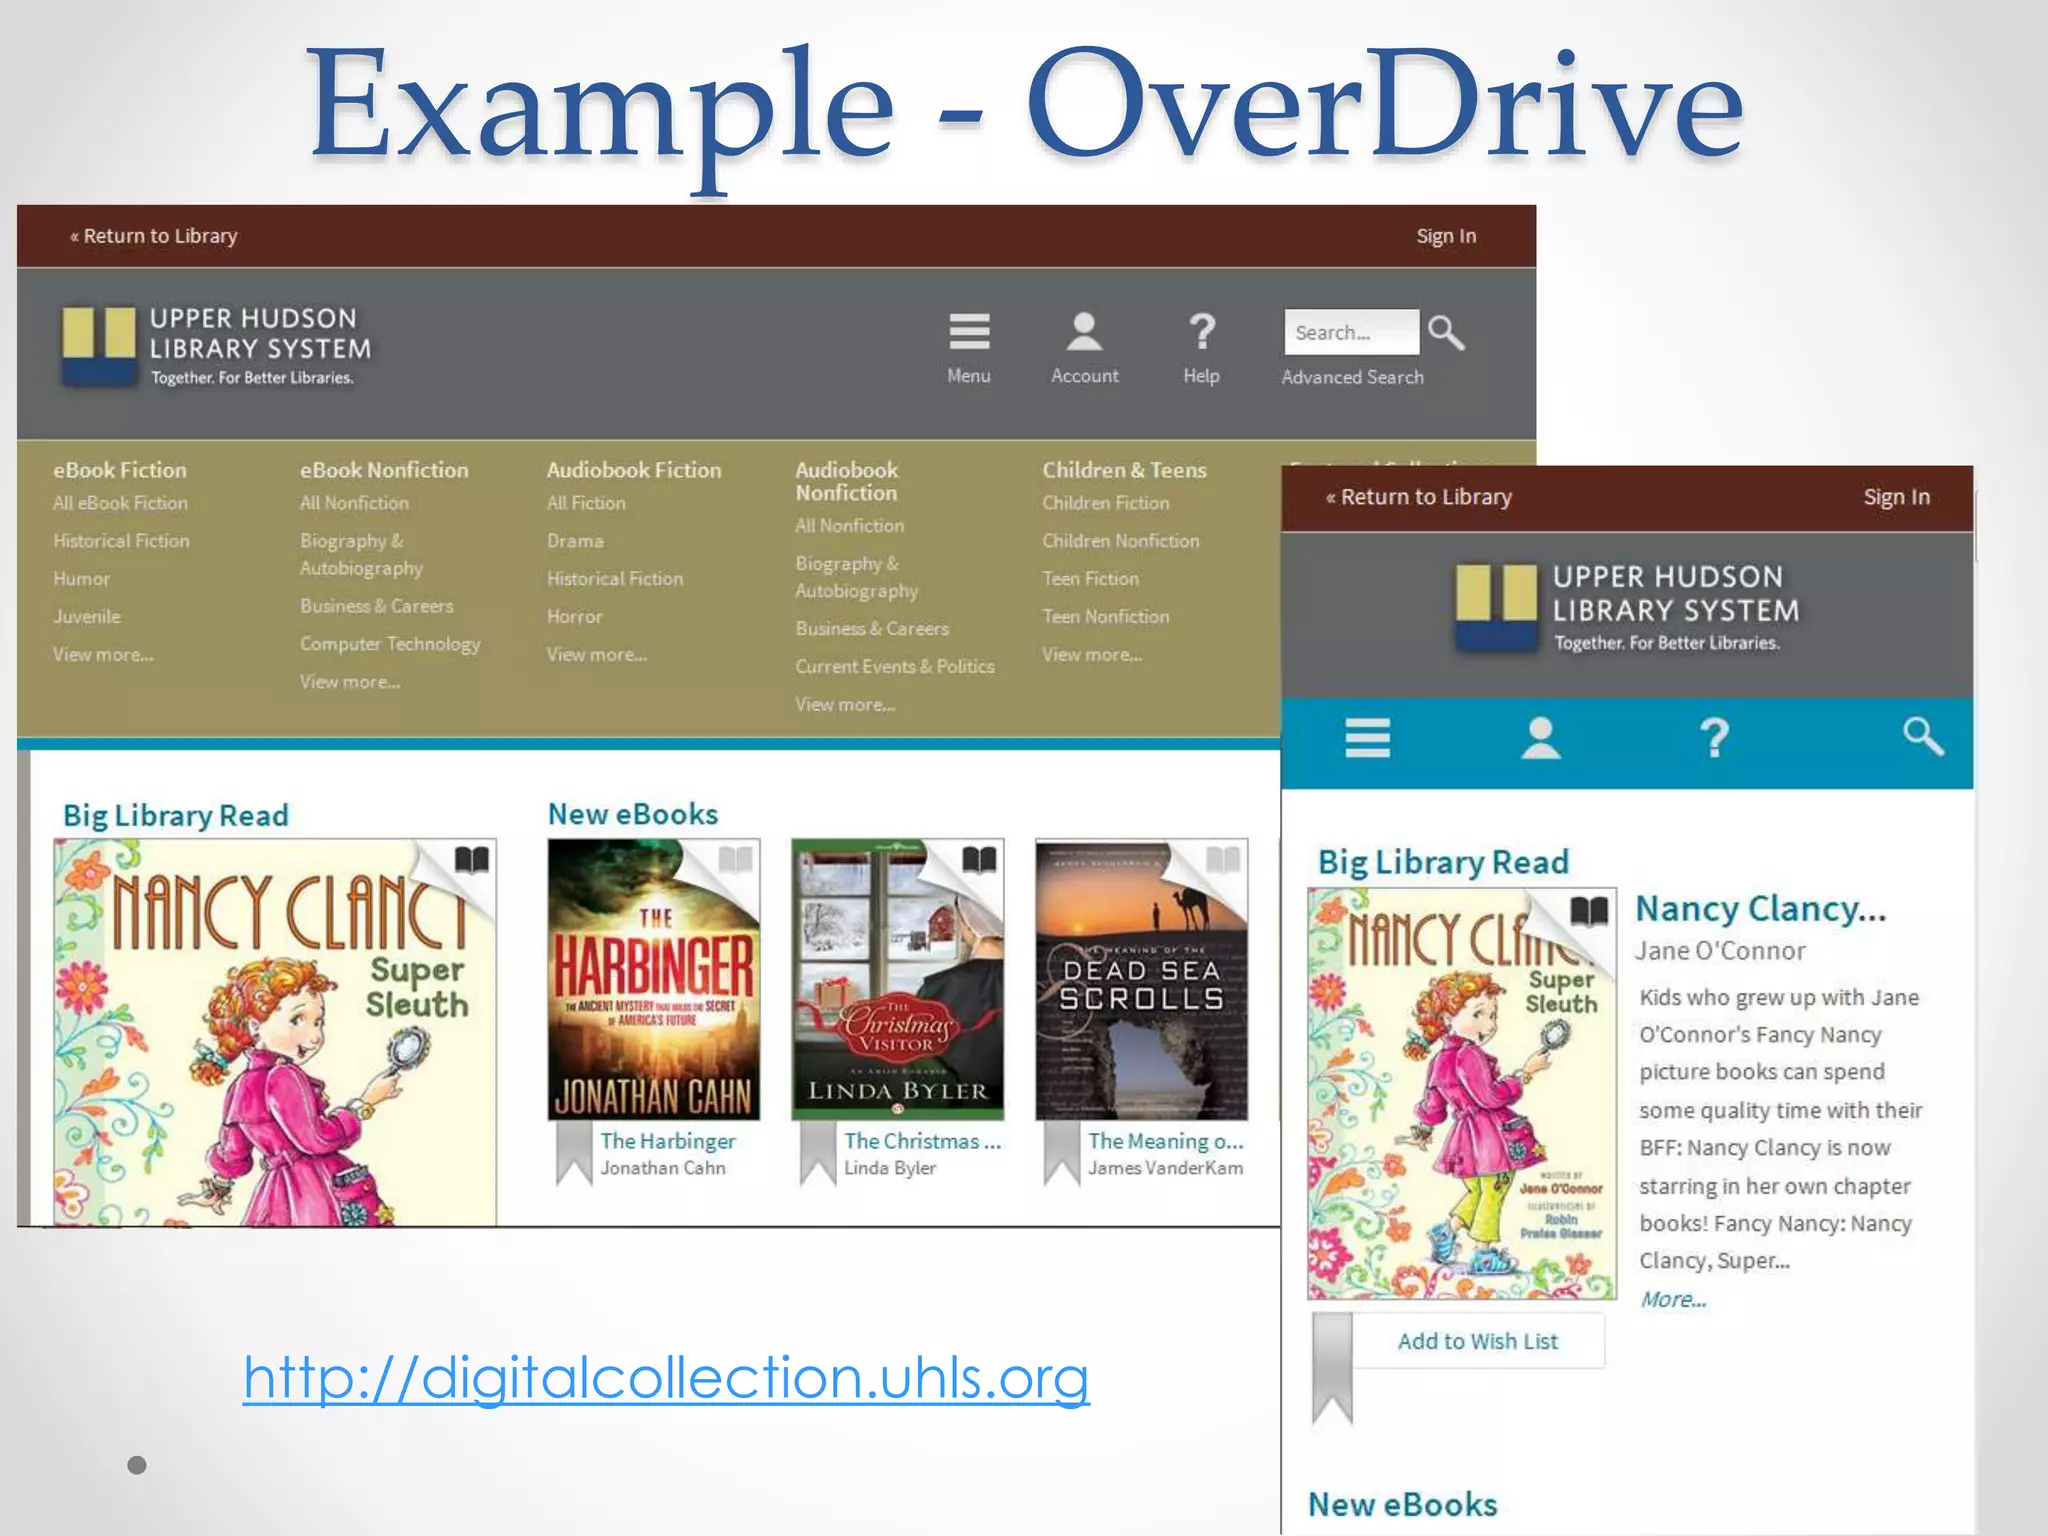Screen dimensions: 2048x1536
Task: Select Humor under eBook Fiction
Action: (82, 579)
